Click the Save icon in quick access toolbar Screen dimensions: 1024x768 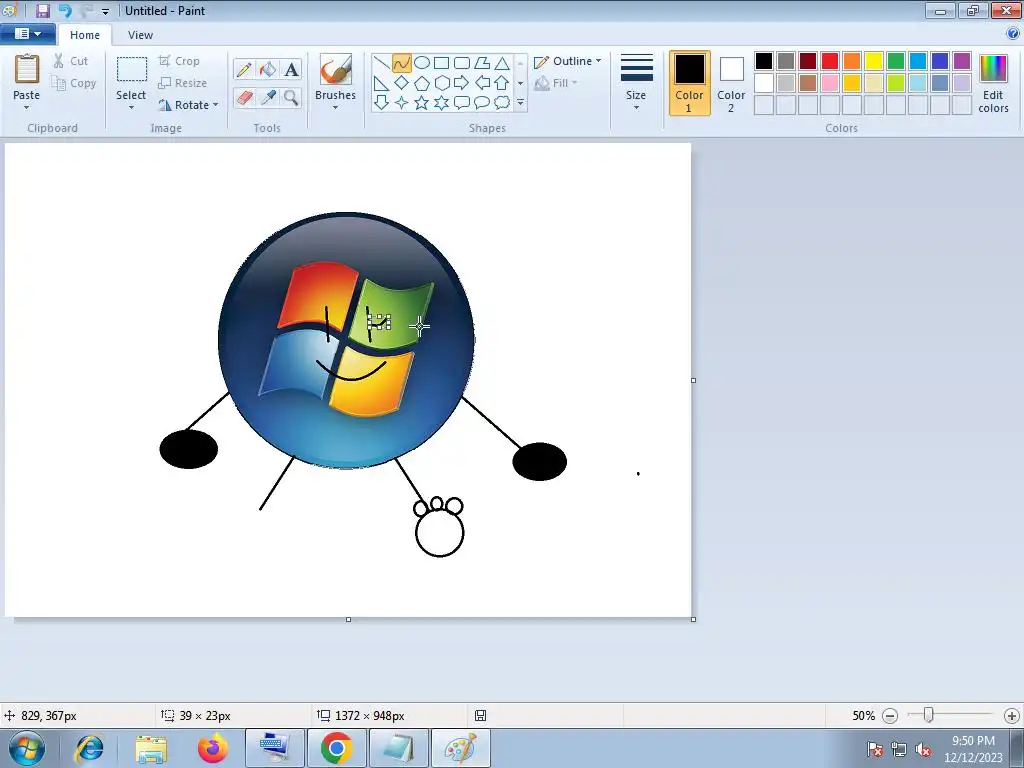click(x=42, y=10)
